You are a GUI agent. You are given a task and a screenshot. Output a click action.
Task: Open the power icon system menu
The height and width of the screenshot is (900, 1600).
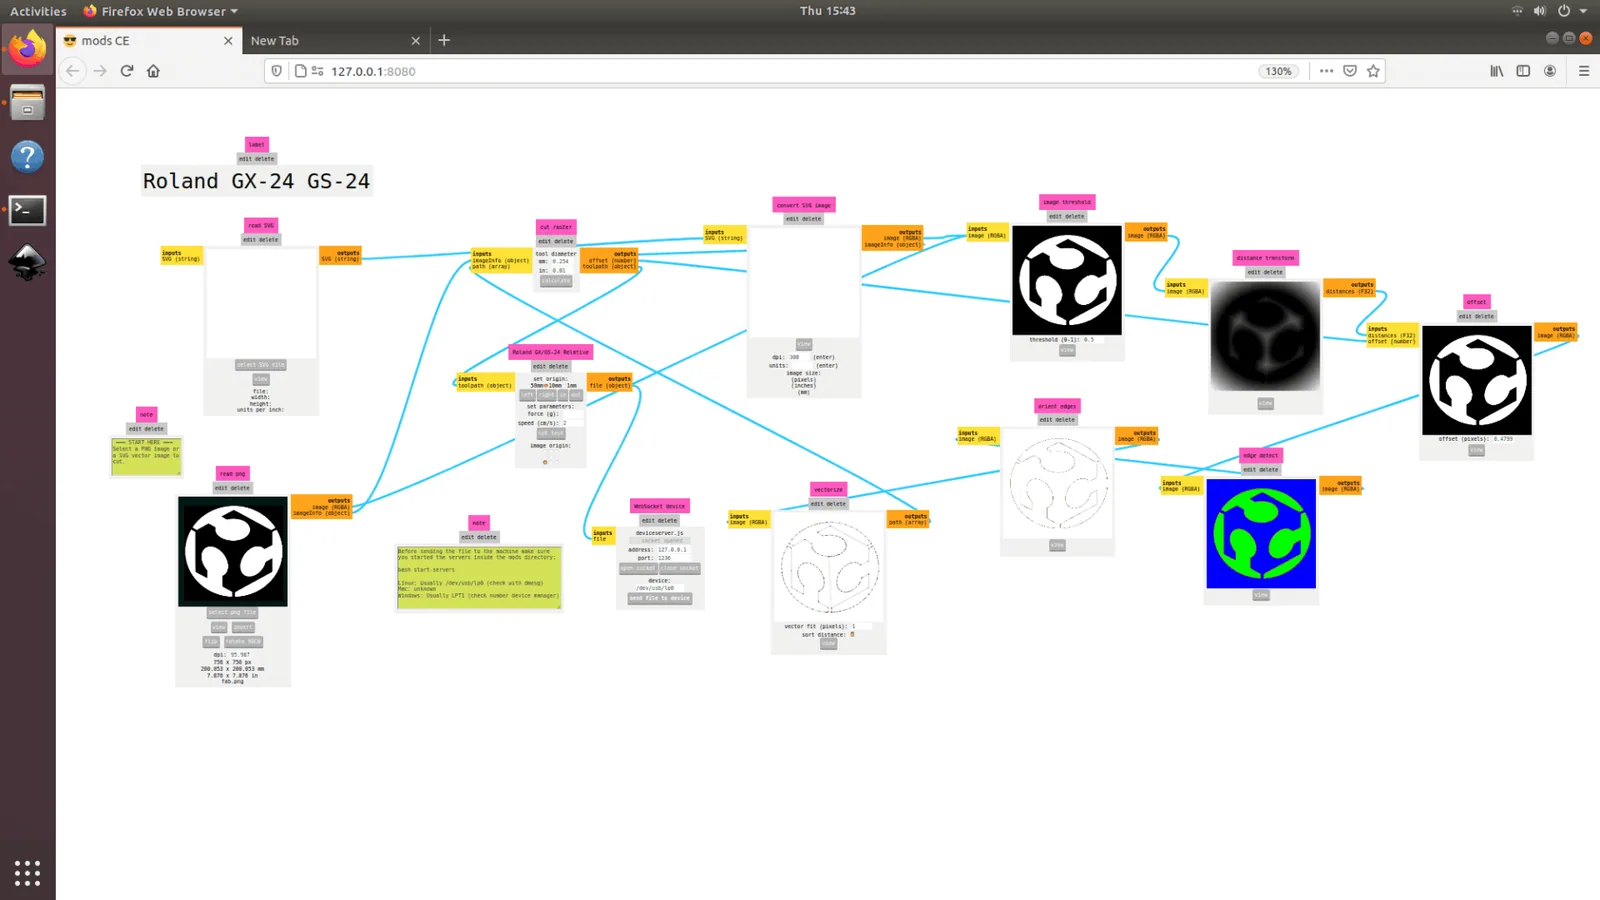pyautogui.click(x=1564, y=11)
